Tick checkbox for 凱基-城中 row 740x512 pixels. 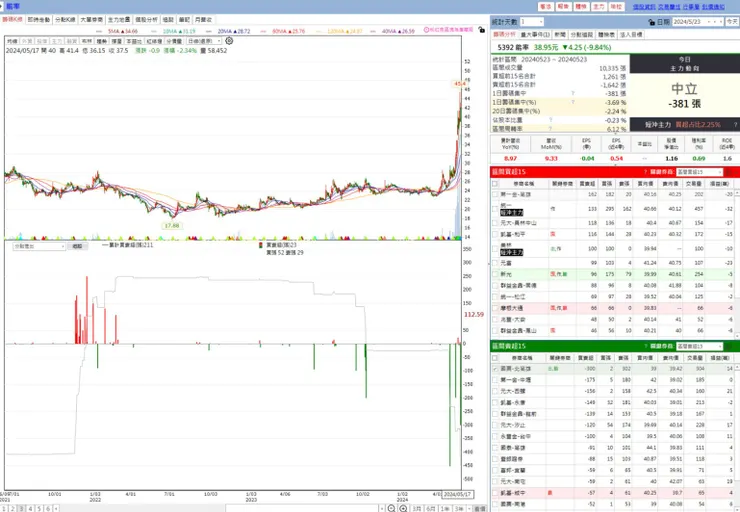(x=495, y=493)
